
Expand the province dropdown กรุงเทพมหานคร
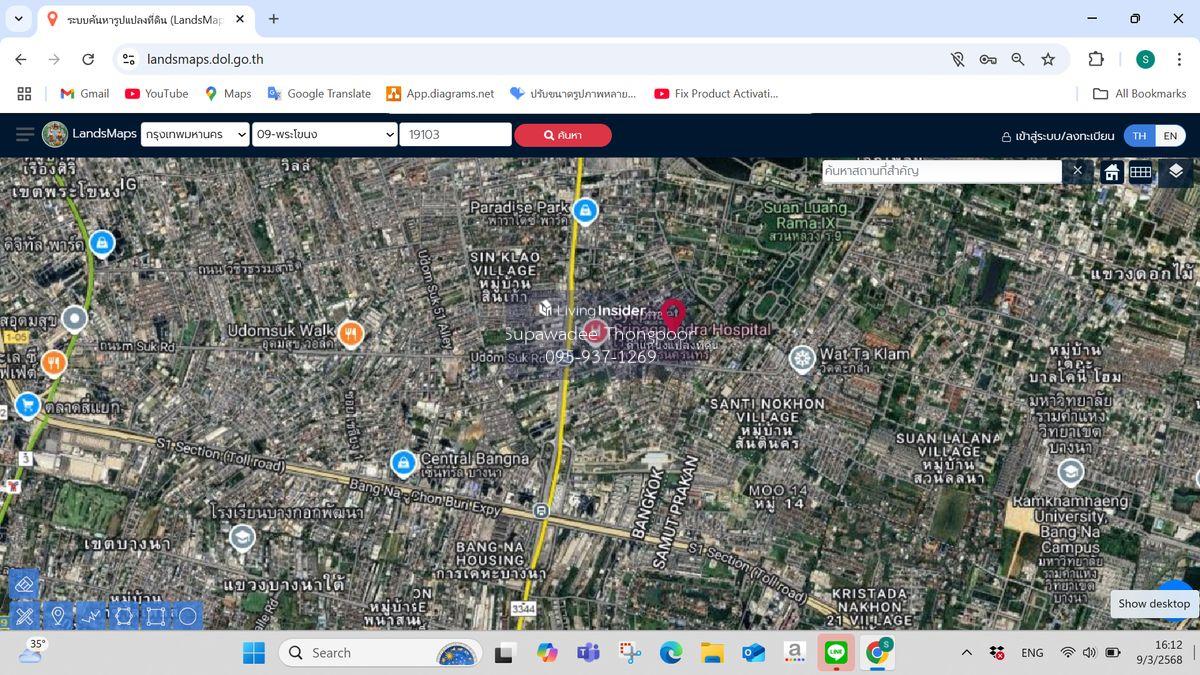tap(194, 134)
